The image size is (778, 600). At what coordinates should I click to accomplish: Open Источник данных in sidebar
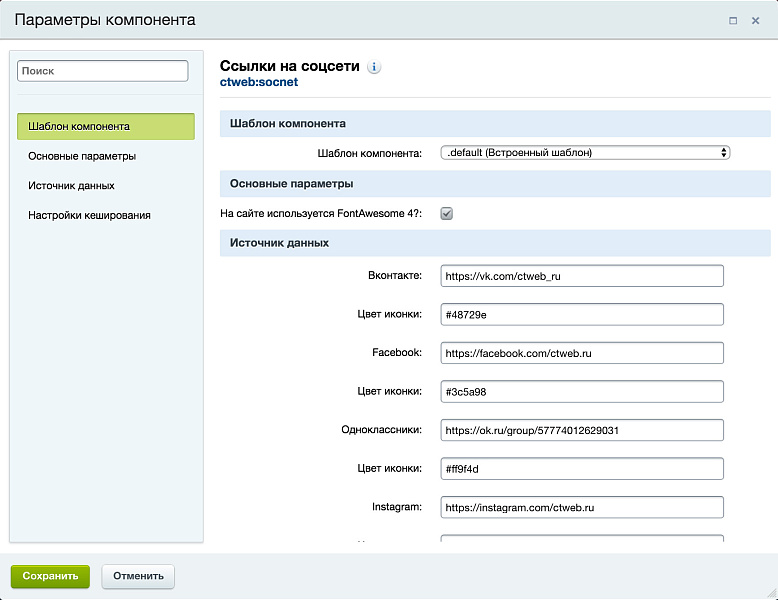71,185
